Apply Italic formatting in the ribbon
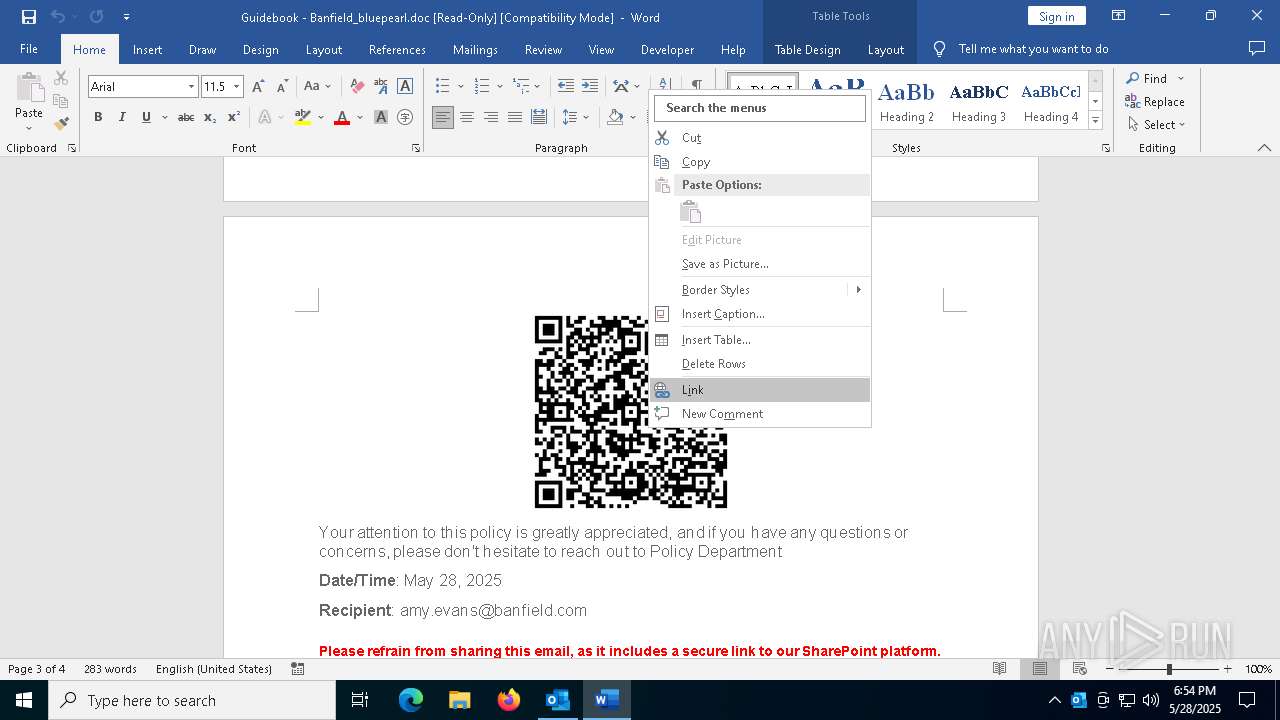The height and width of the screenshot is (720, 1280). click(122, 117)
